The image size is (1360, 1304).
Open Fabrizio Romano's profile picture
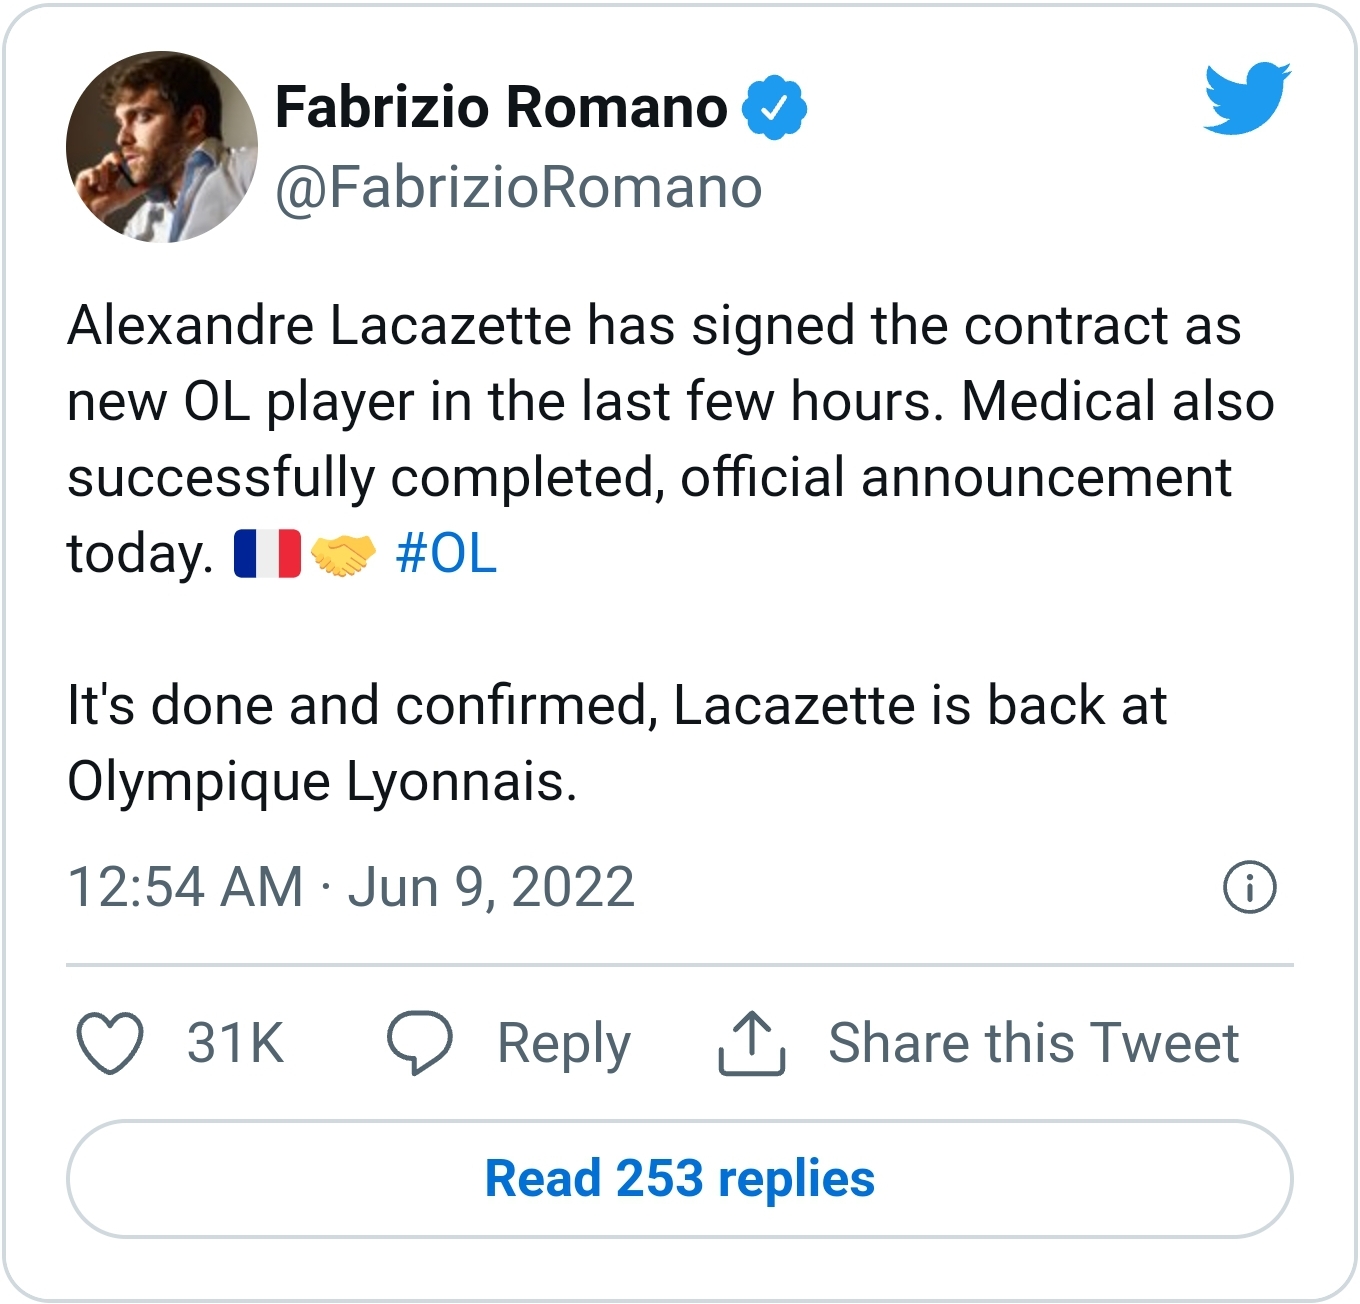[x=162, y=147]
